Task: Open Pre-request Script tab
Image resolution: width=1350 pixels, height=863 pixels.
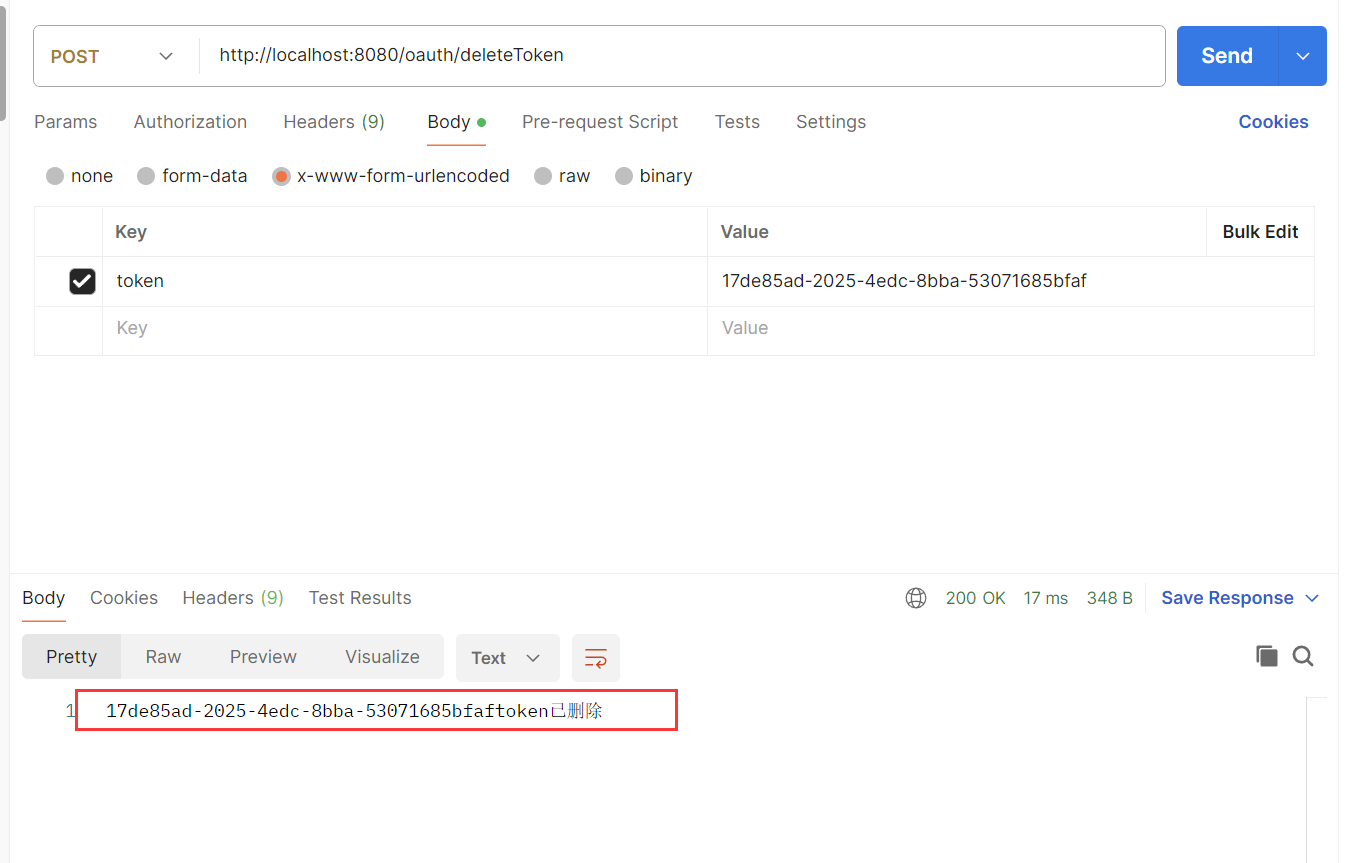Action: [600, 122]
